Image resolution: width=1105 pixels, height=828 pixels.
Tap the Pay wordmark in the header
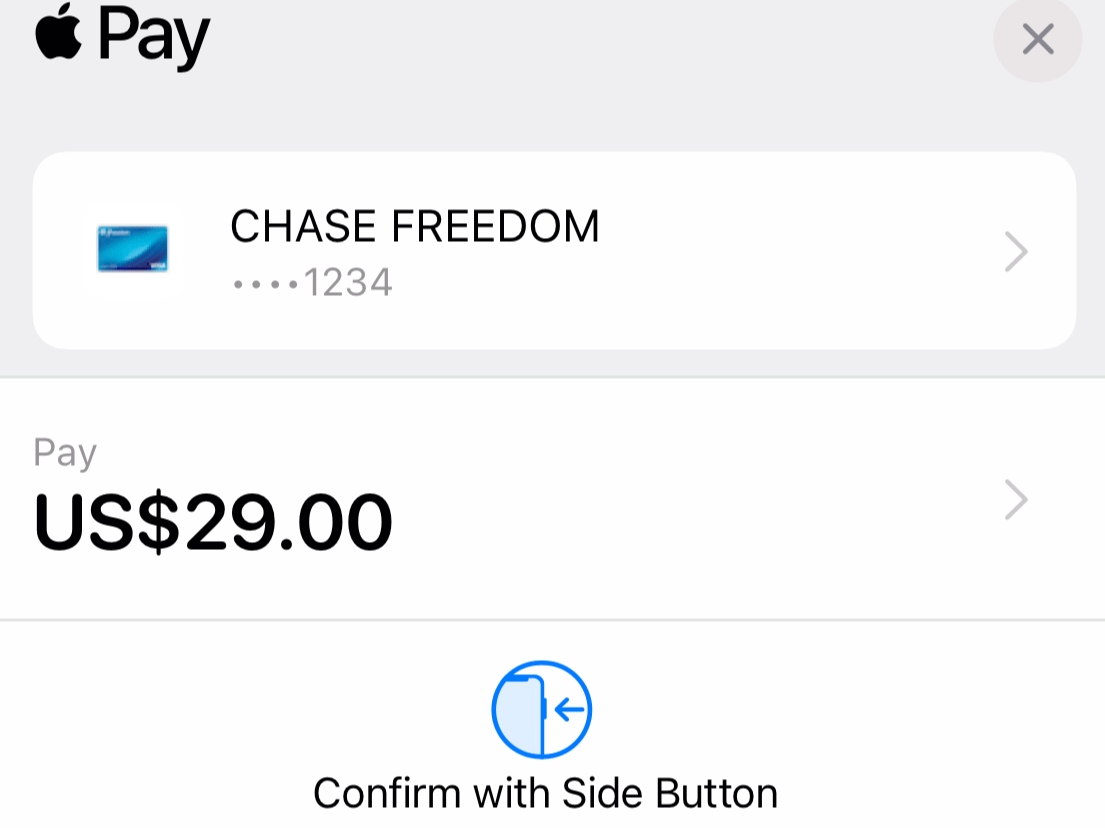click(x=153, y=36)
